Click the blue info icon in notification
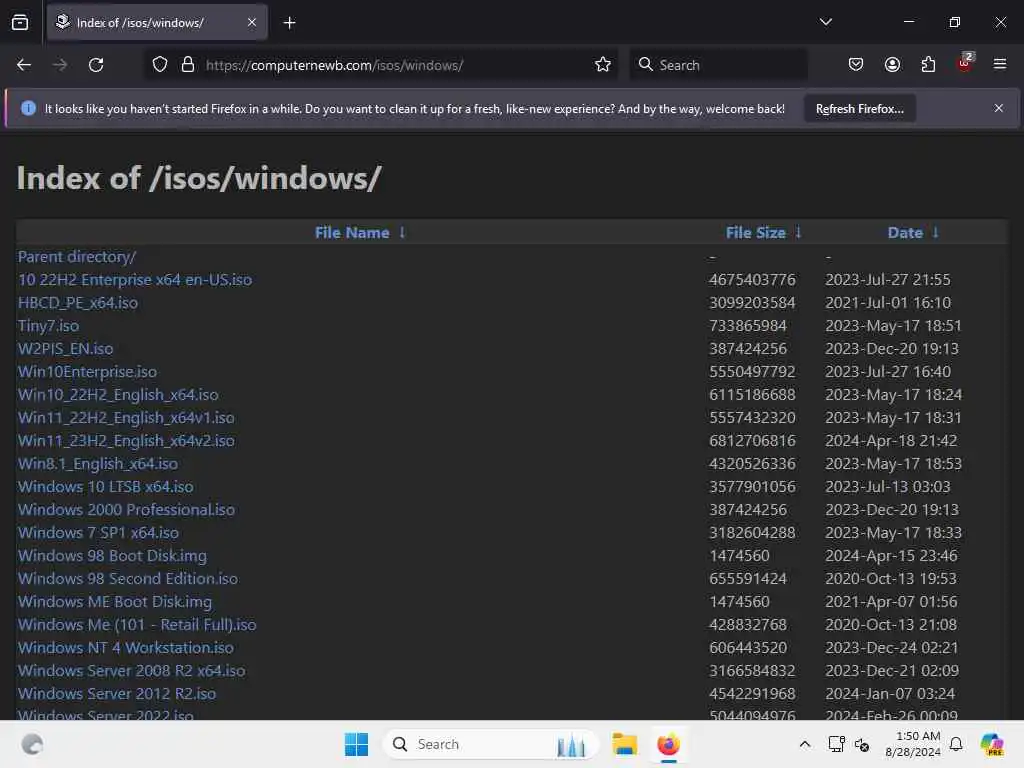 [x=28, y=108]
